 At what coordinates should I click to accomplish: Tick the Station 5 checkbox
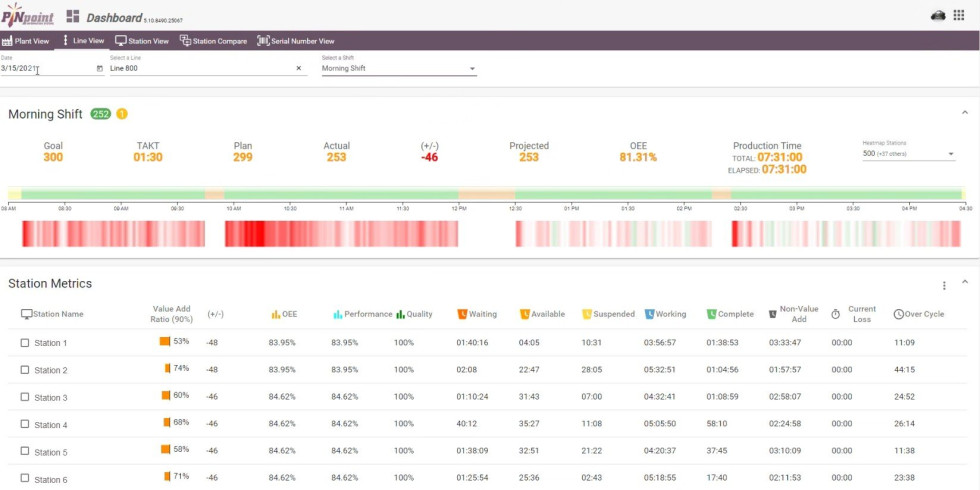25,452
